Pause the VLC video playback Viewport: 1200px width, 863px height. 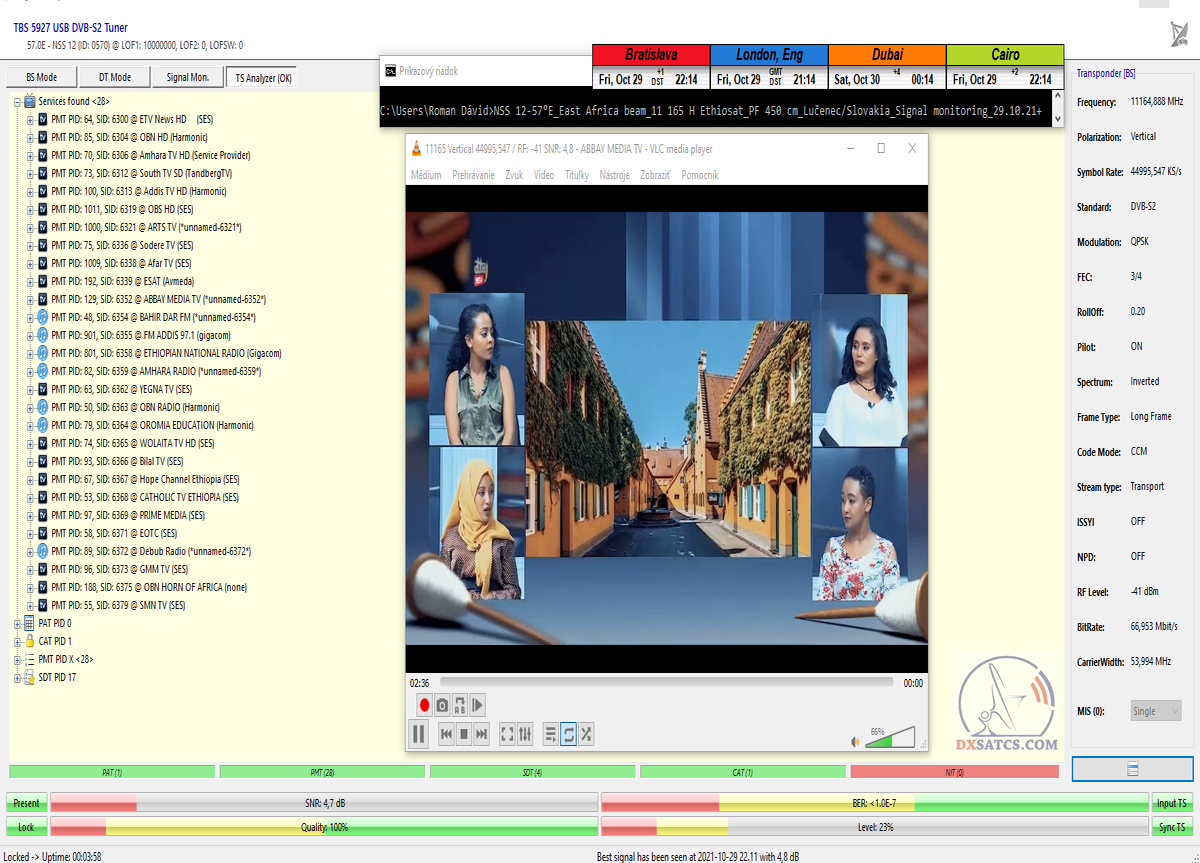pos(418,734)
